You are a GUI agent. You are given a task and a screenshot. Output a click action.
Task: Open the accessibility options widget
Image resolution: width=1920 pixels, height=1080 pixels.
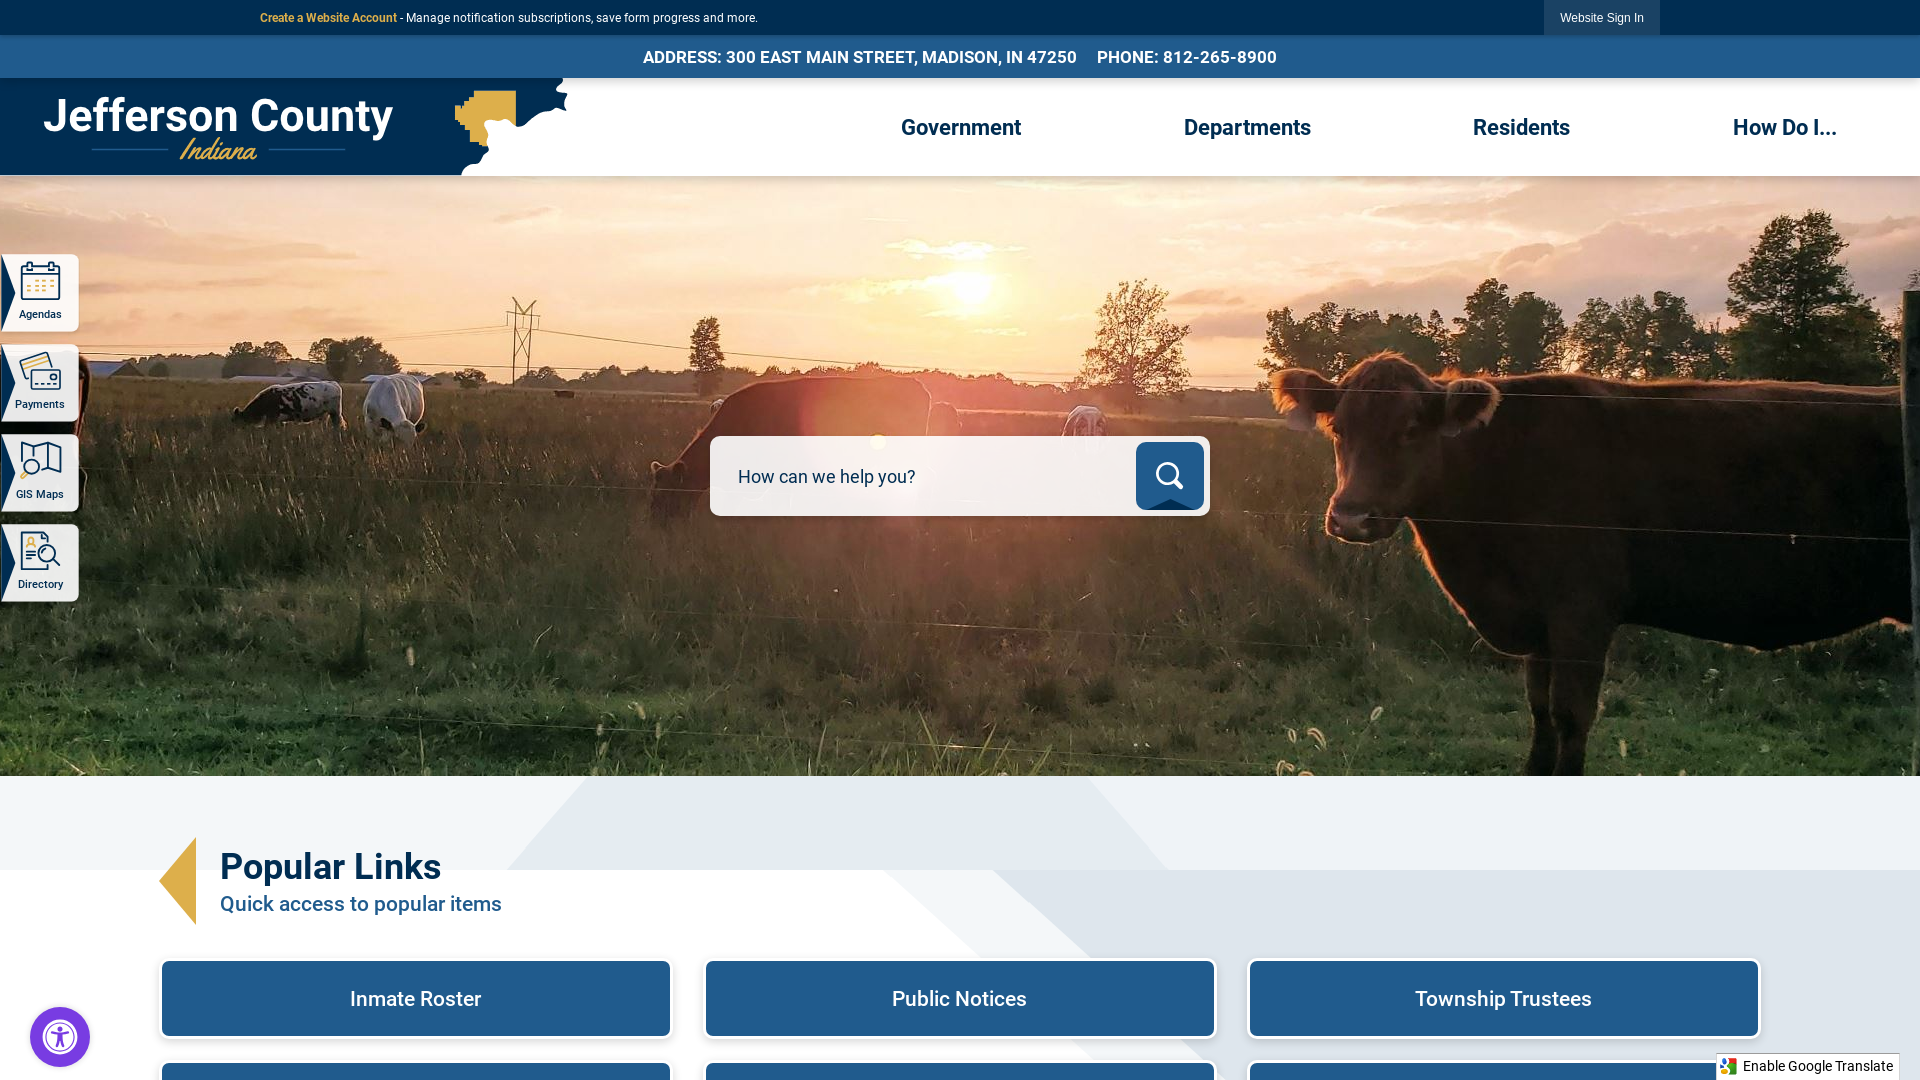point(60,1037)
